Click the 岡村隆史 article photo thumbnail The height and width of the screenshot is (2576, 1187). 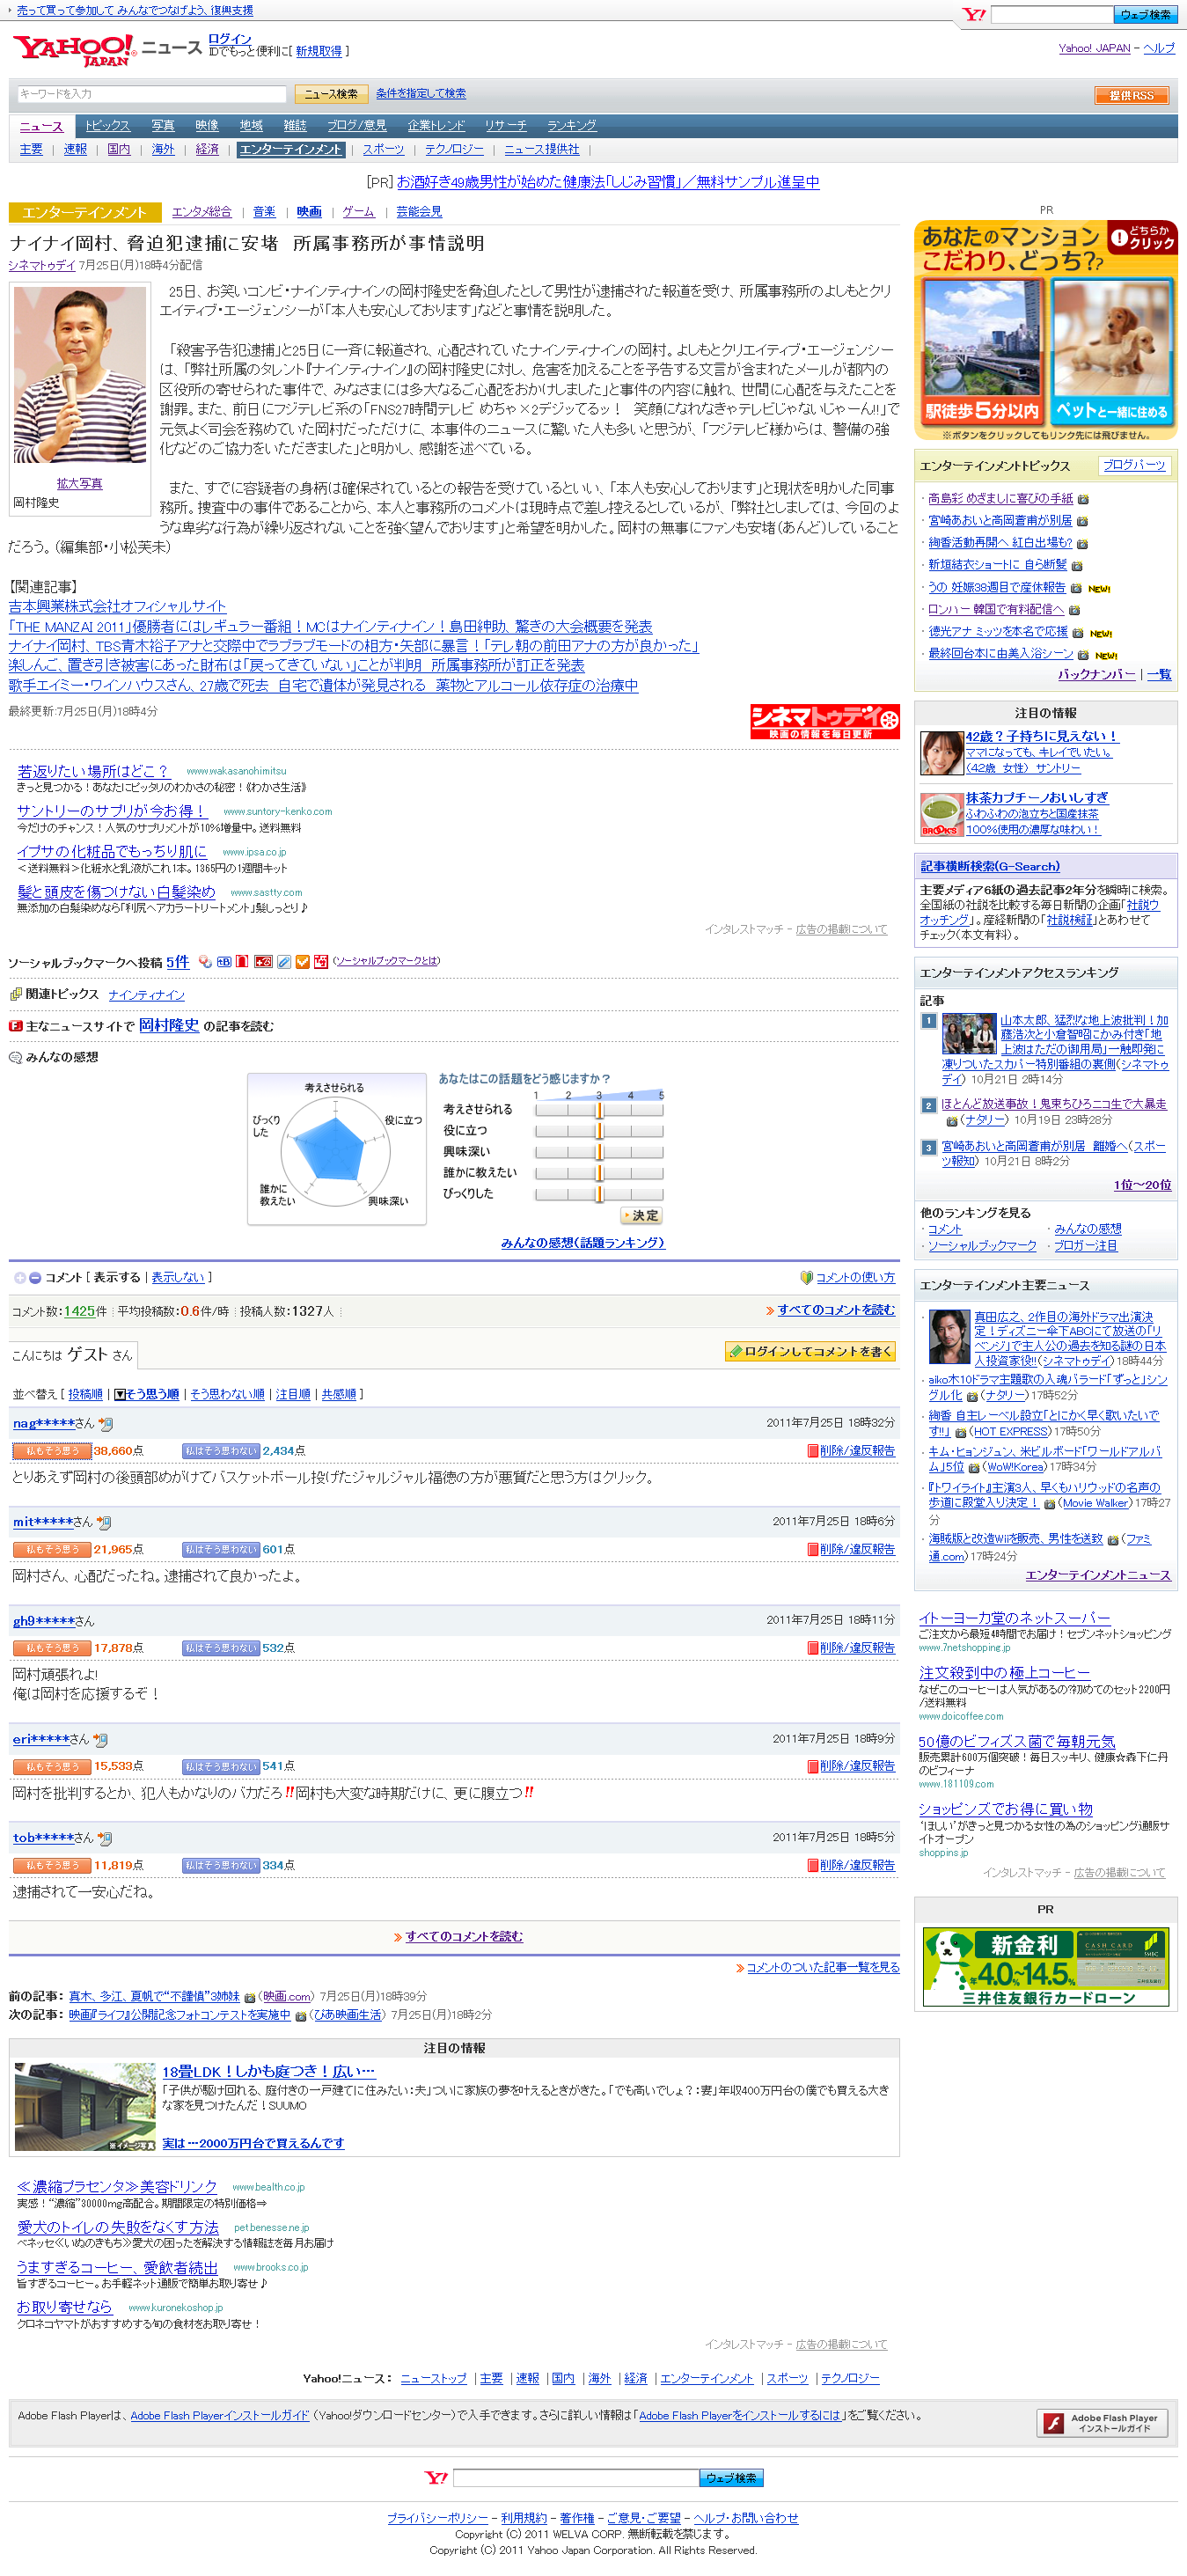80,376
